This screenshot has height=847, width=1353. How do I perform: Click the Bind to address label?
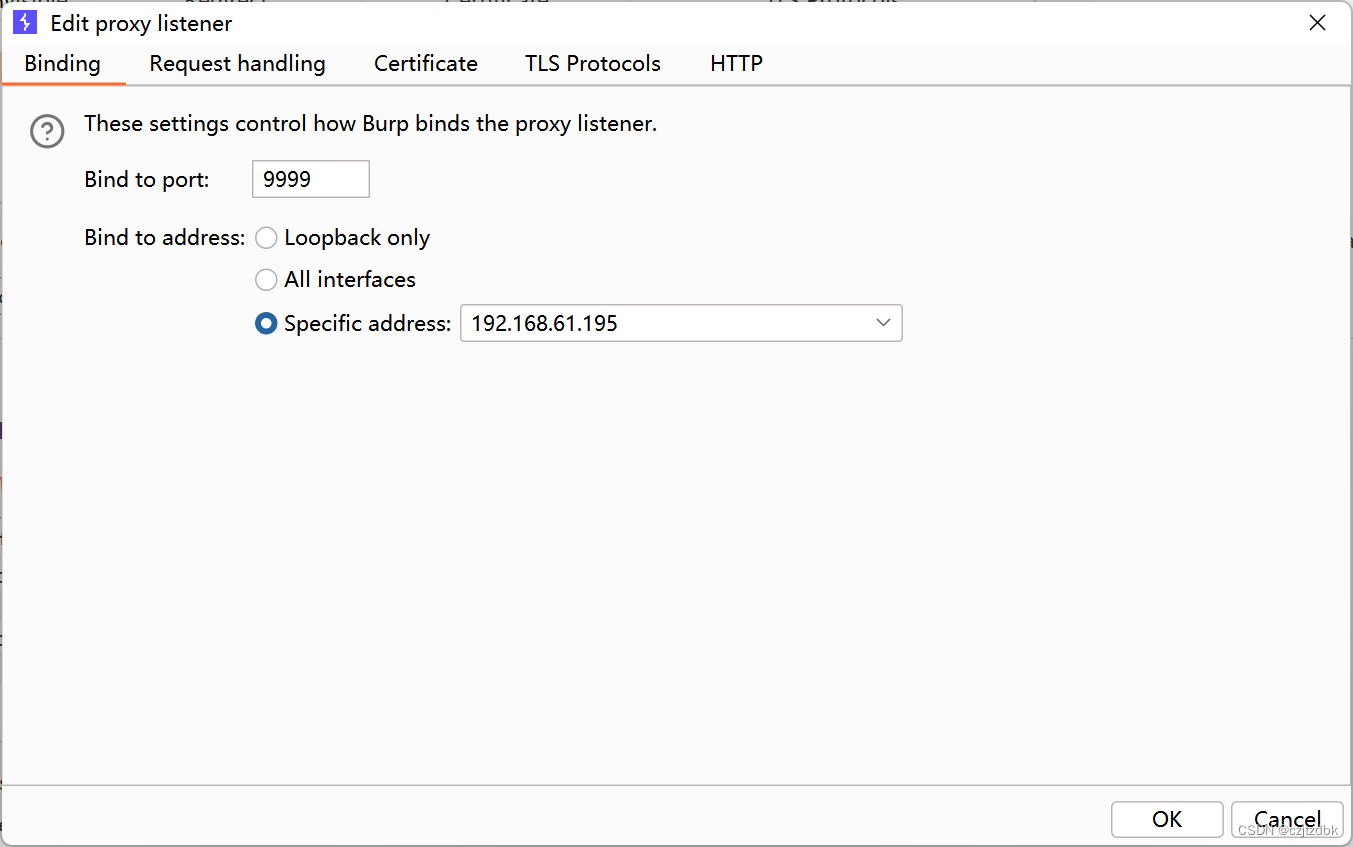[165, 238]
